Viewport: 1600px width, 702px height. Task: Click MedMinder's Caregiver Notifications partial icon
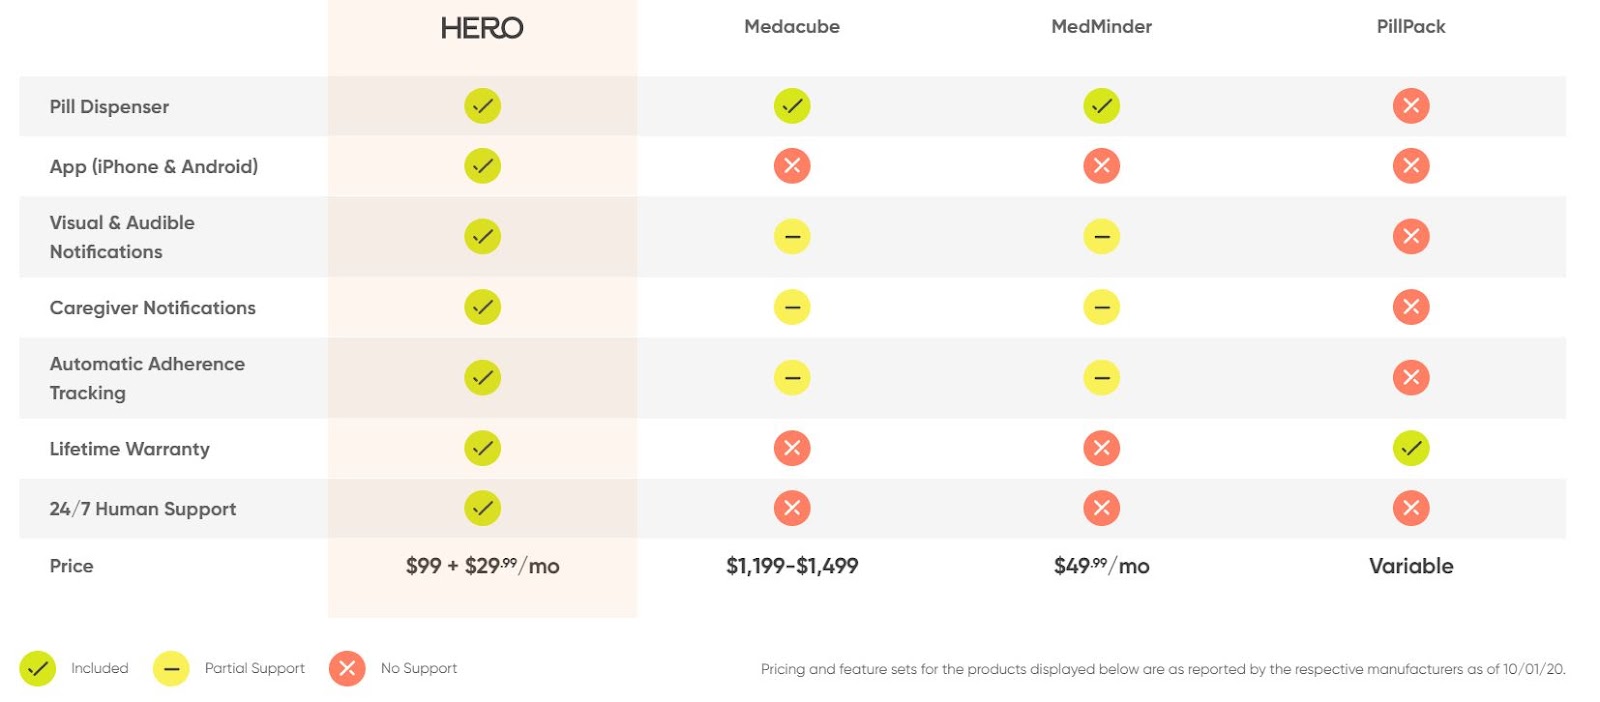tap(1101, 308)
